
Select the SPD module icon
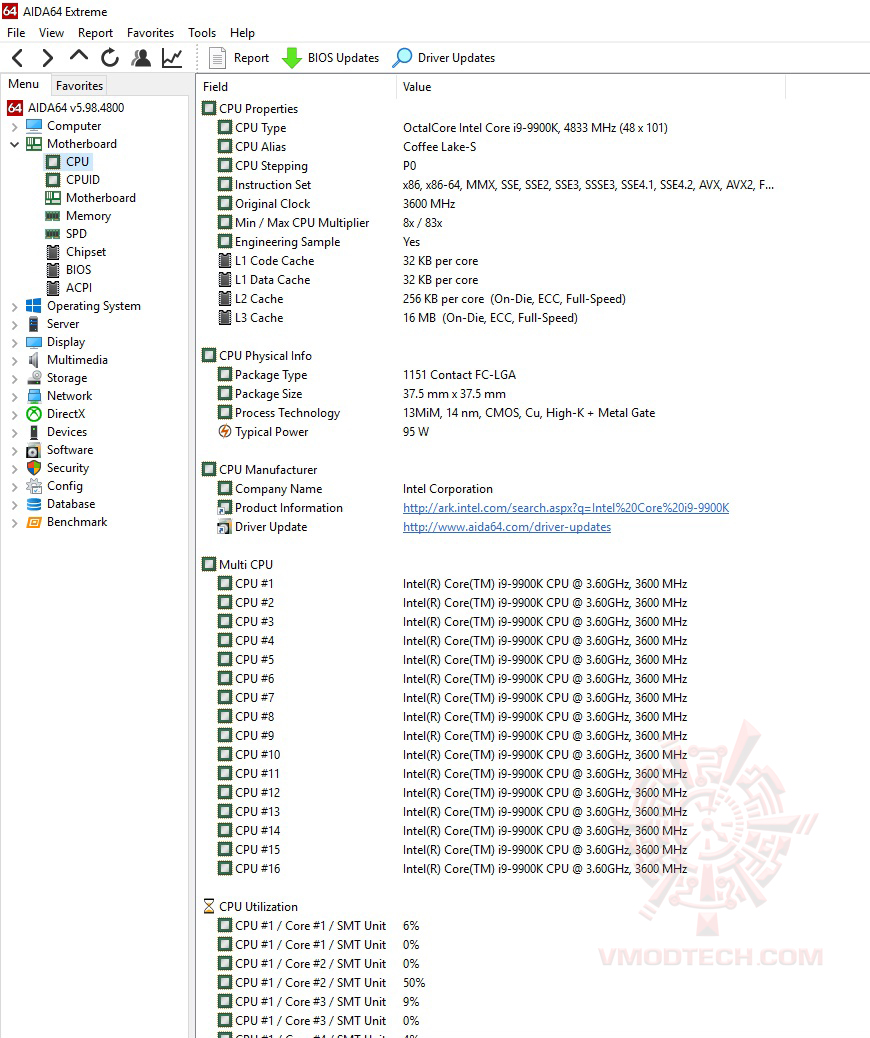(x=53, y=234)
